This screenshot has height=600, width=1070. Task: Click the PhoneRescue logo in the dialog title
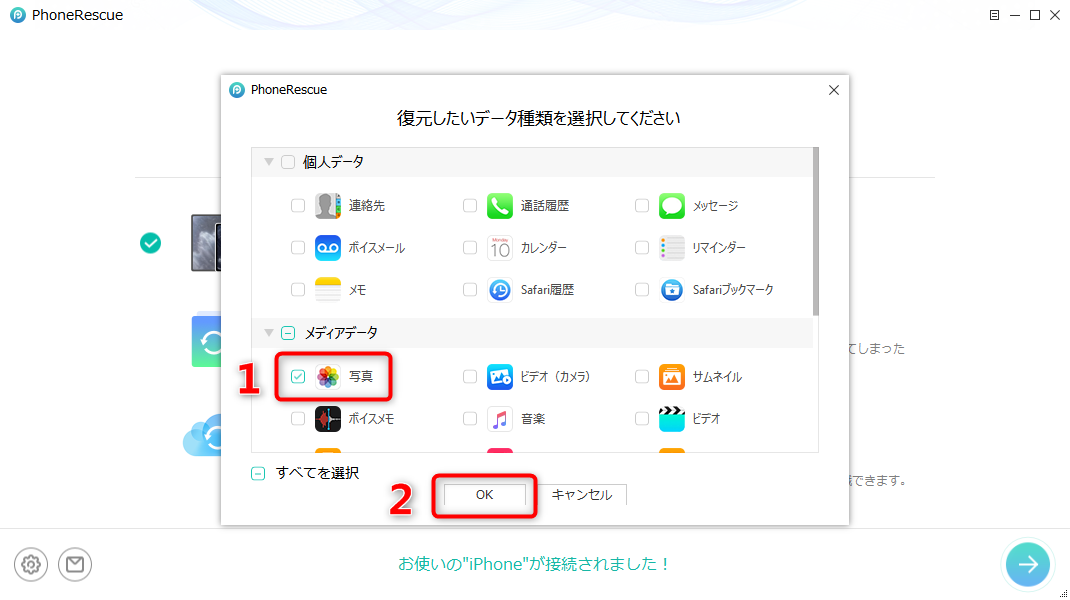pos(237,90)
